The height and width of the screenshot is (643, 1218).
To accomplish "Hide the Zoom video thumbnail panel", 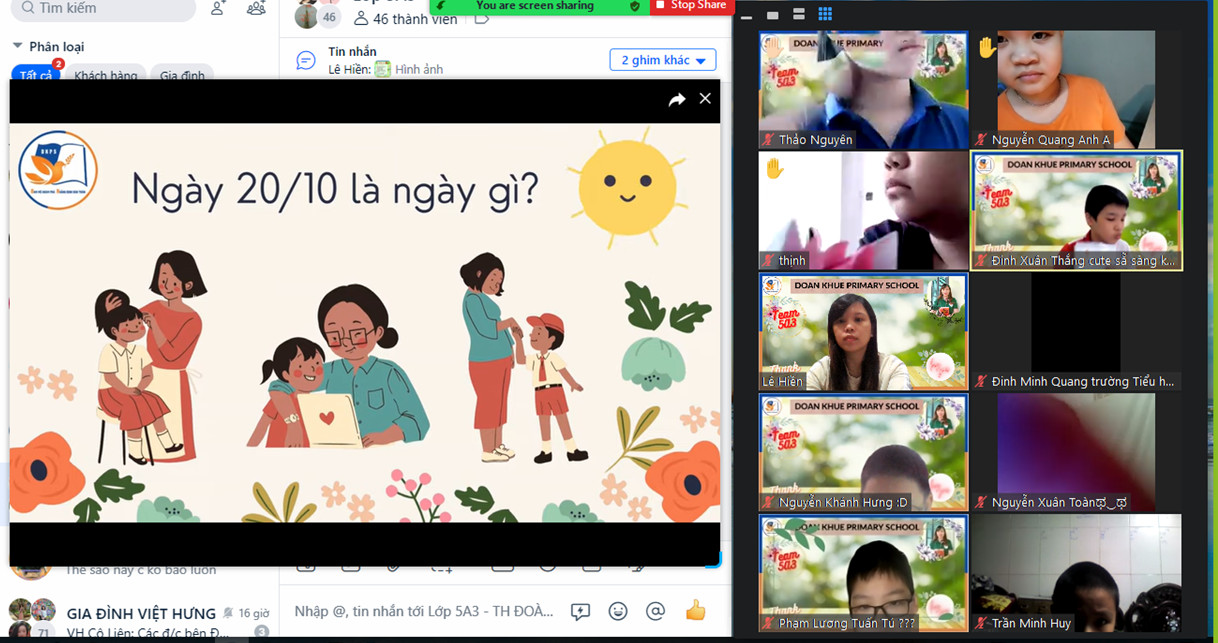I will coord(747,16).
